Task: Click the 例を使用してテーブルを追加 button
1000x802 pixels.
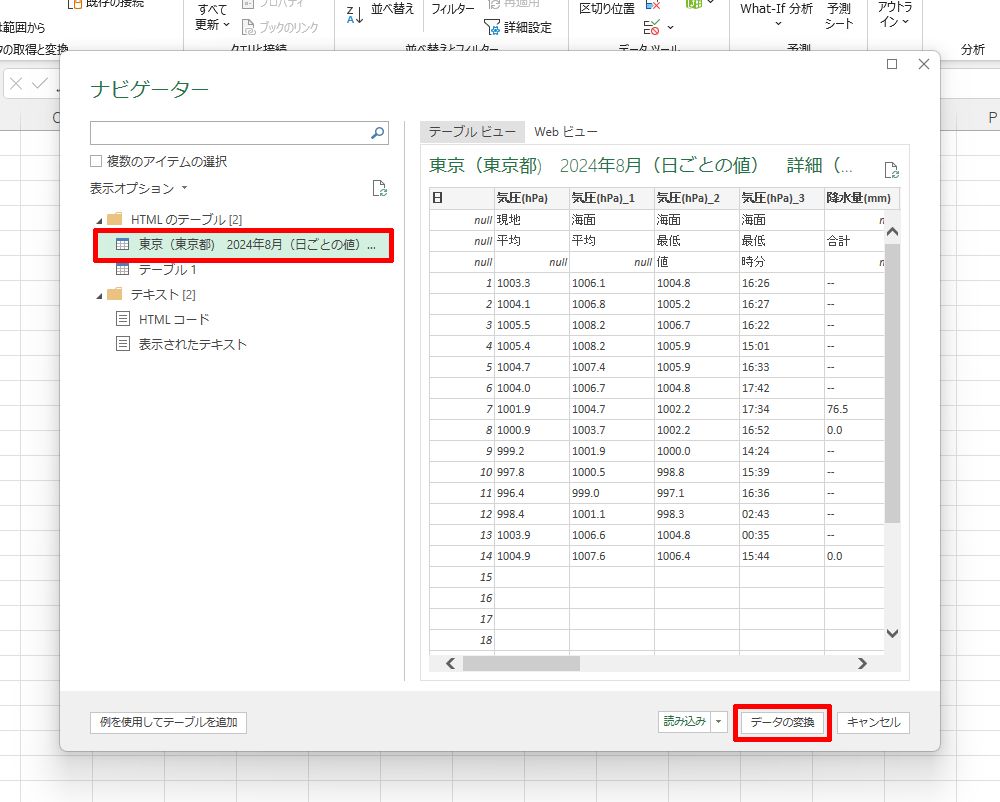Action: [168, 722]
